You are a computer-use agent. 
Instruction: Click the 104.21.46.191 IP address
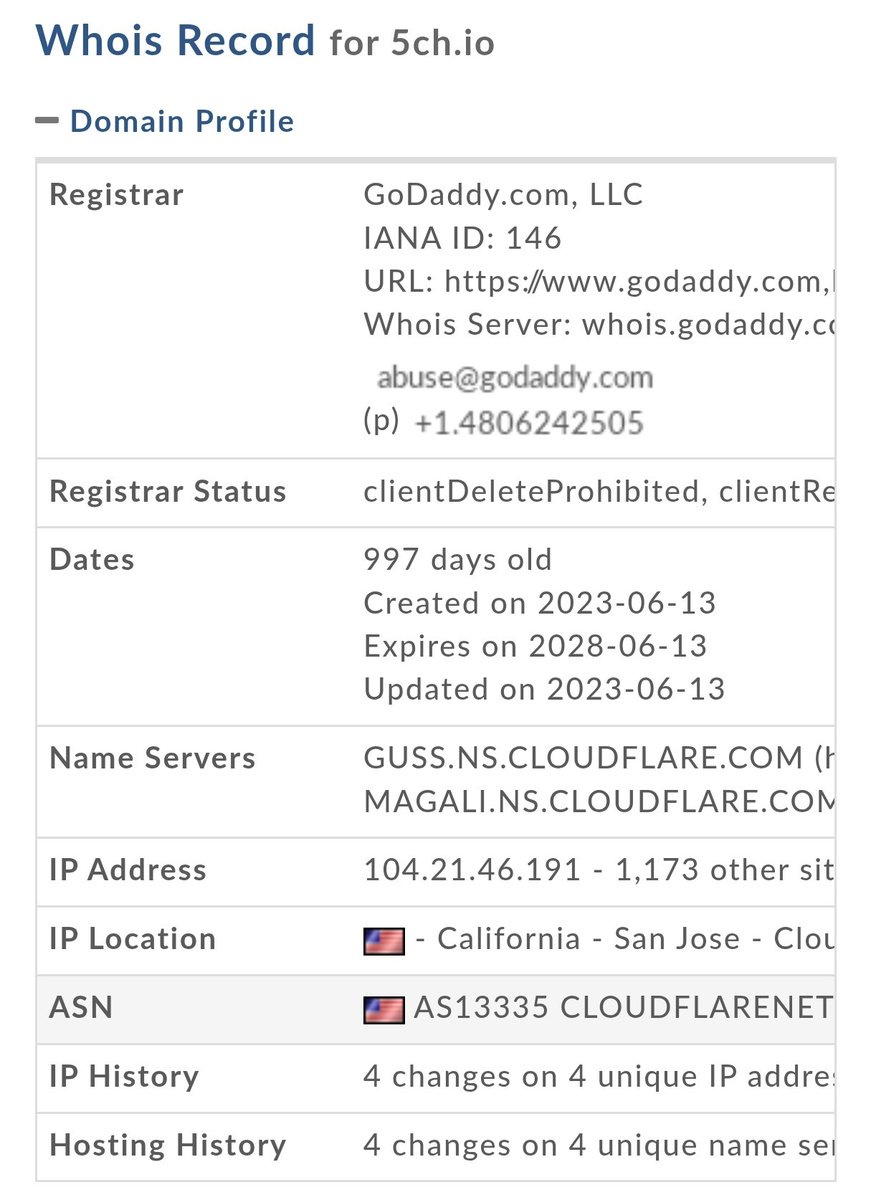pyautogui.click(x=472, y=870)
